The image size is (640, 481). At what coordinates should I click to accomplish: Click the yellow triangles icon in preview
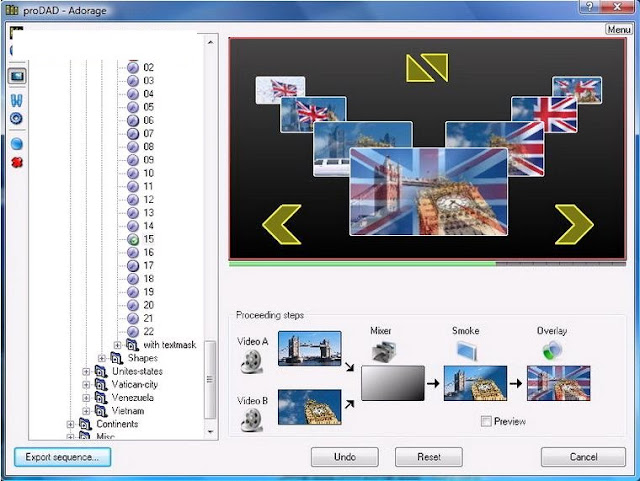(427, 68)
